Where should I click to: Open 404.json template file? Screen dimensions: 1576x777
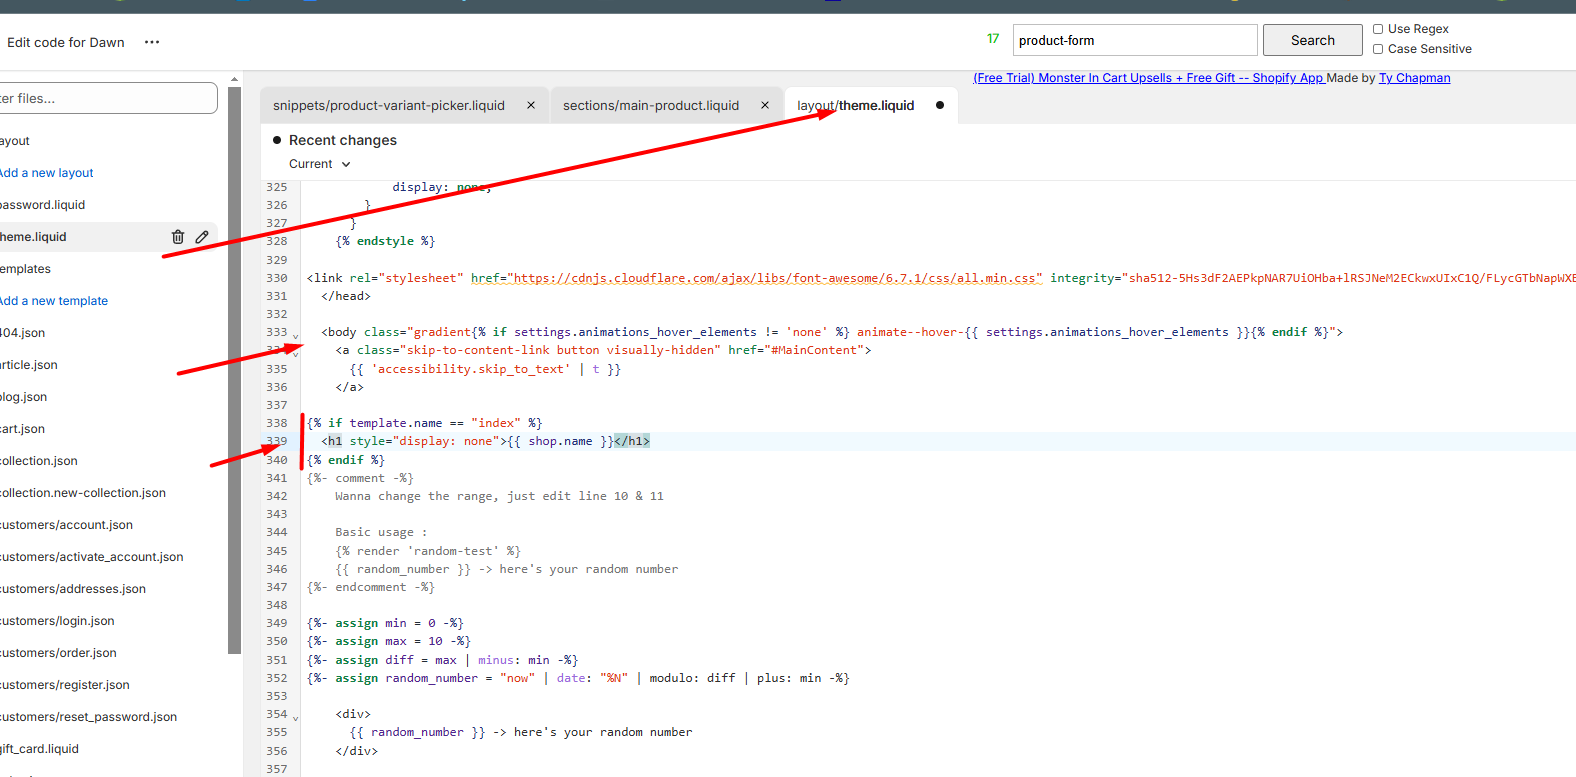click(x=22, y=333)
